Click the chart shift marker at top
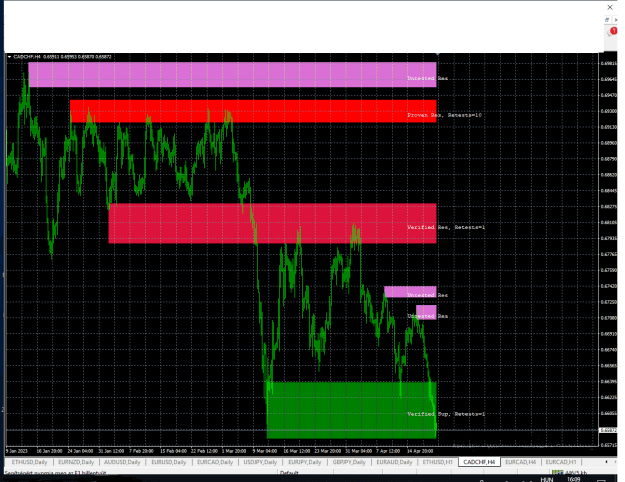The width and height of the screenshot is (625, 482). click(x=437, y=54)
